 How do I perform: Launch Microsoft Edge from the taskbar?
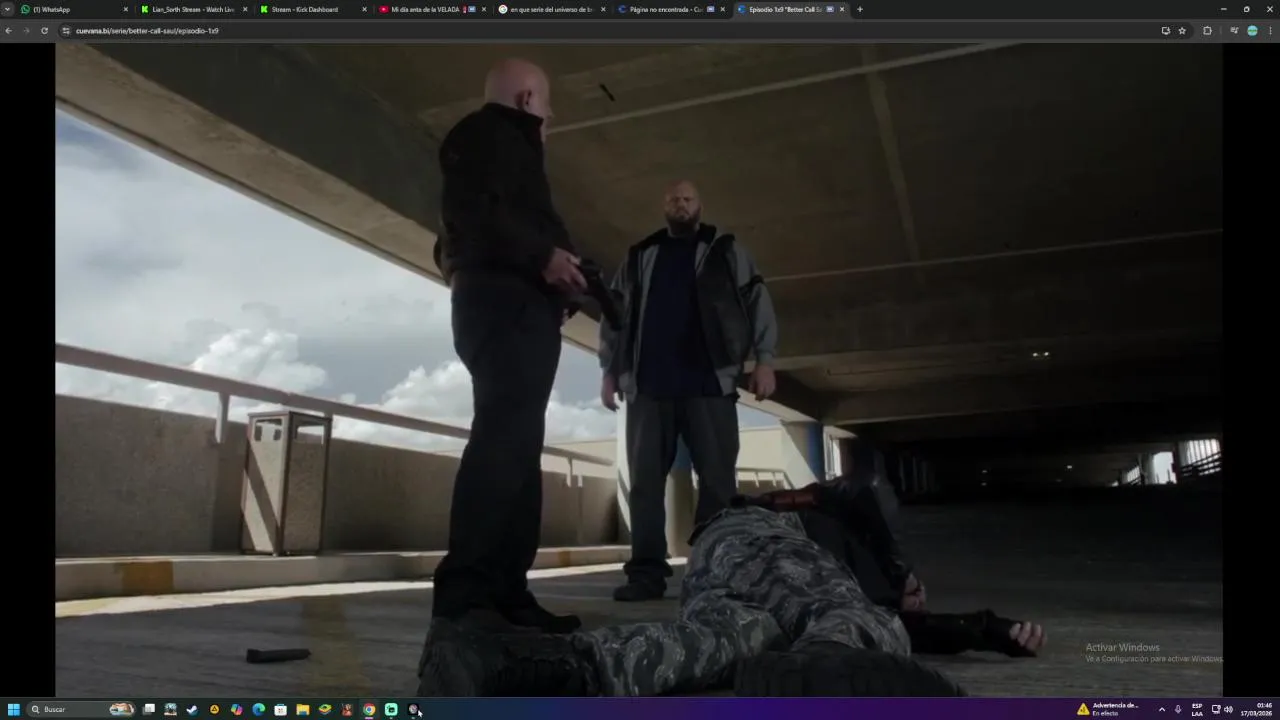click(258, 709)
